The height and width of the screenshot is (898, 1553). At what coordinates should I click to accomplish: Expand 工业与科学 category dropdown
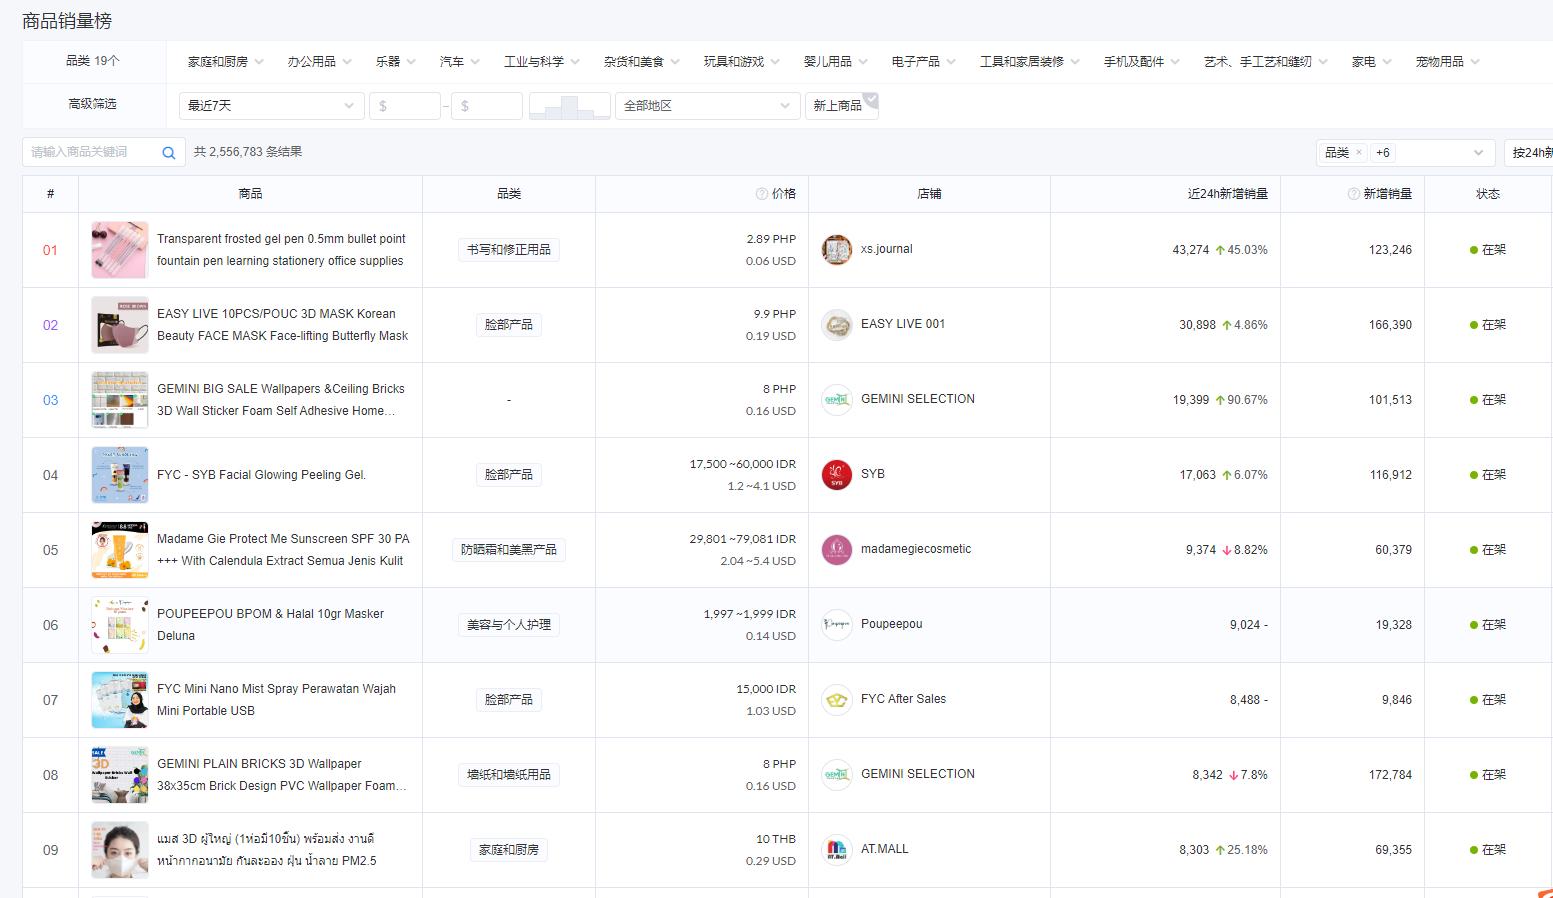tap(542, 62)
